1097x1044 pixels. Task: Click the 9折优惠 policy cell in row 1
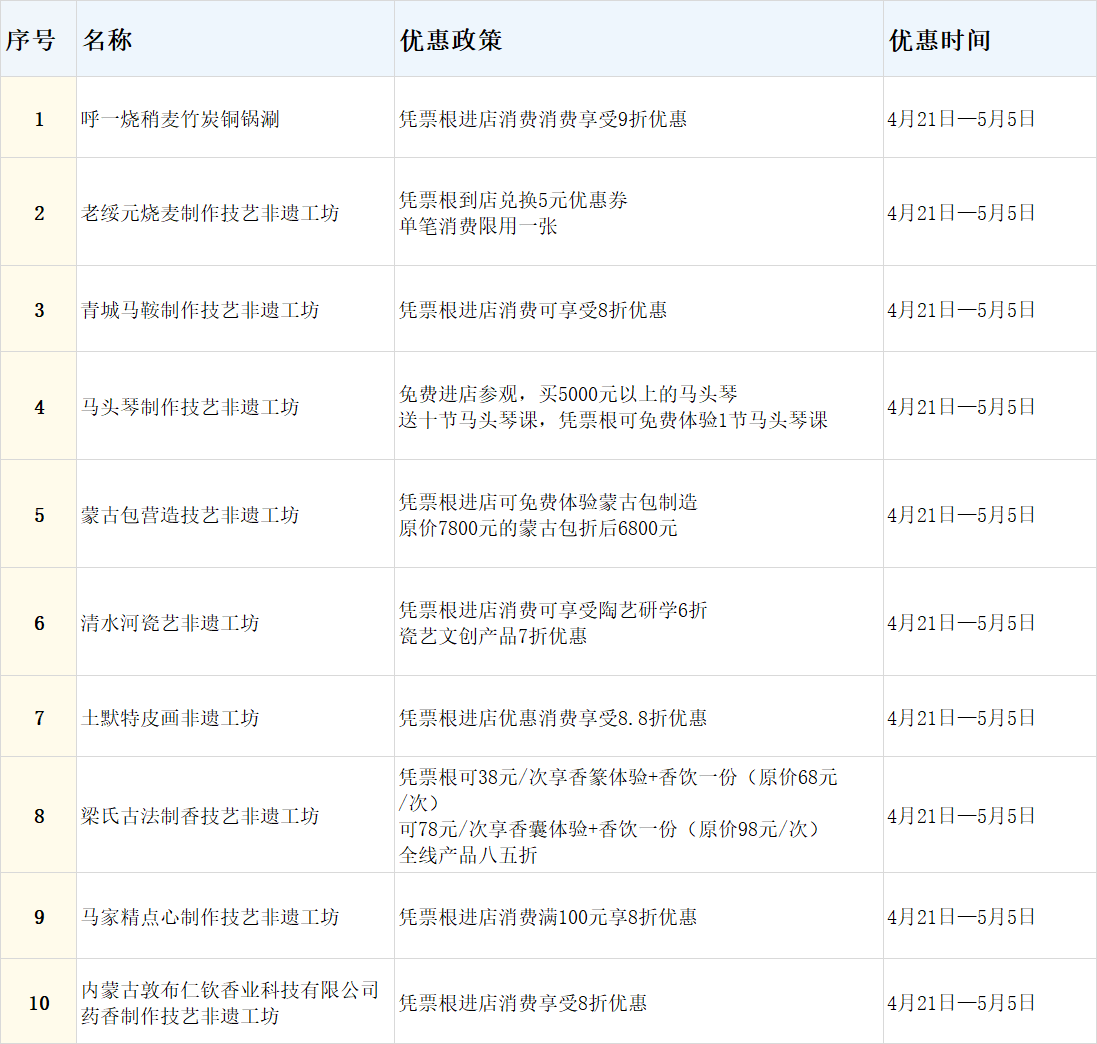click(x=543, y=119)
